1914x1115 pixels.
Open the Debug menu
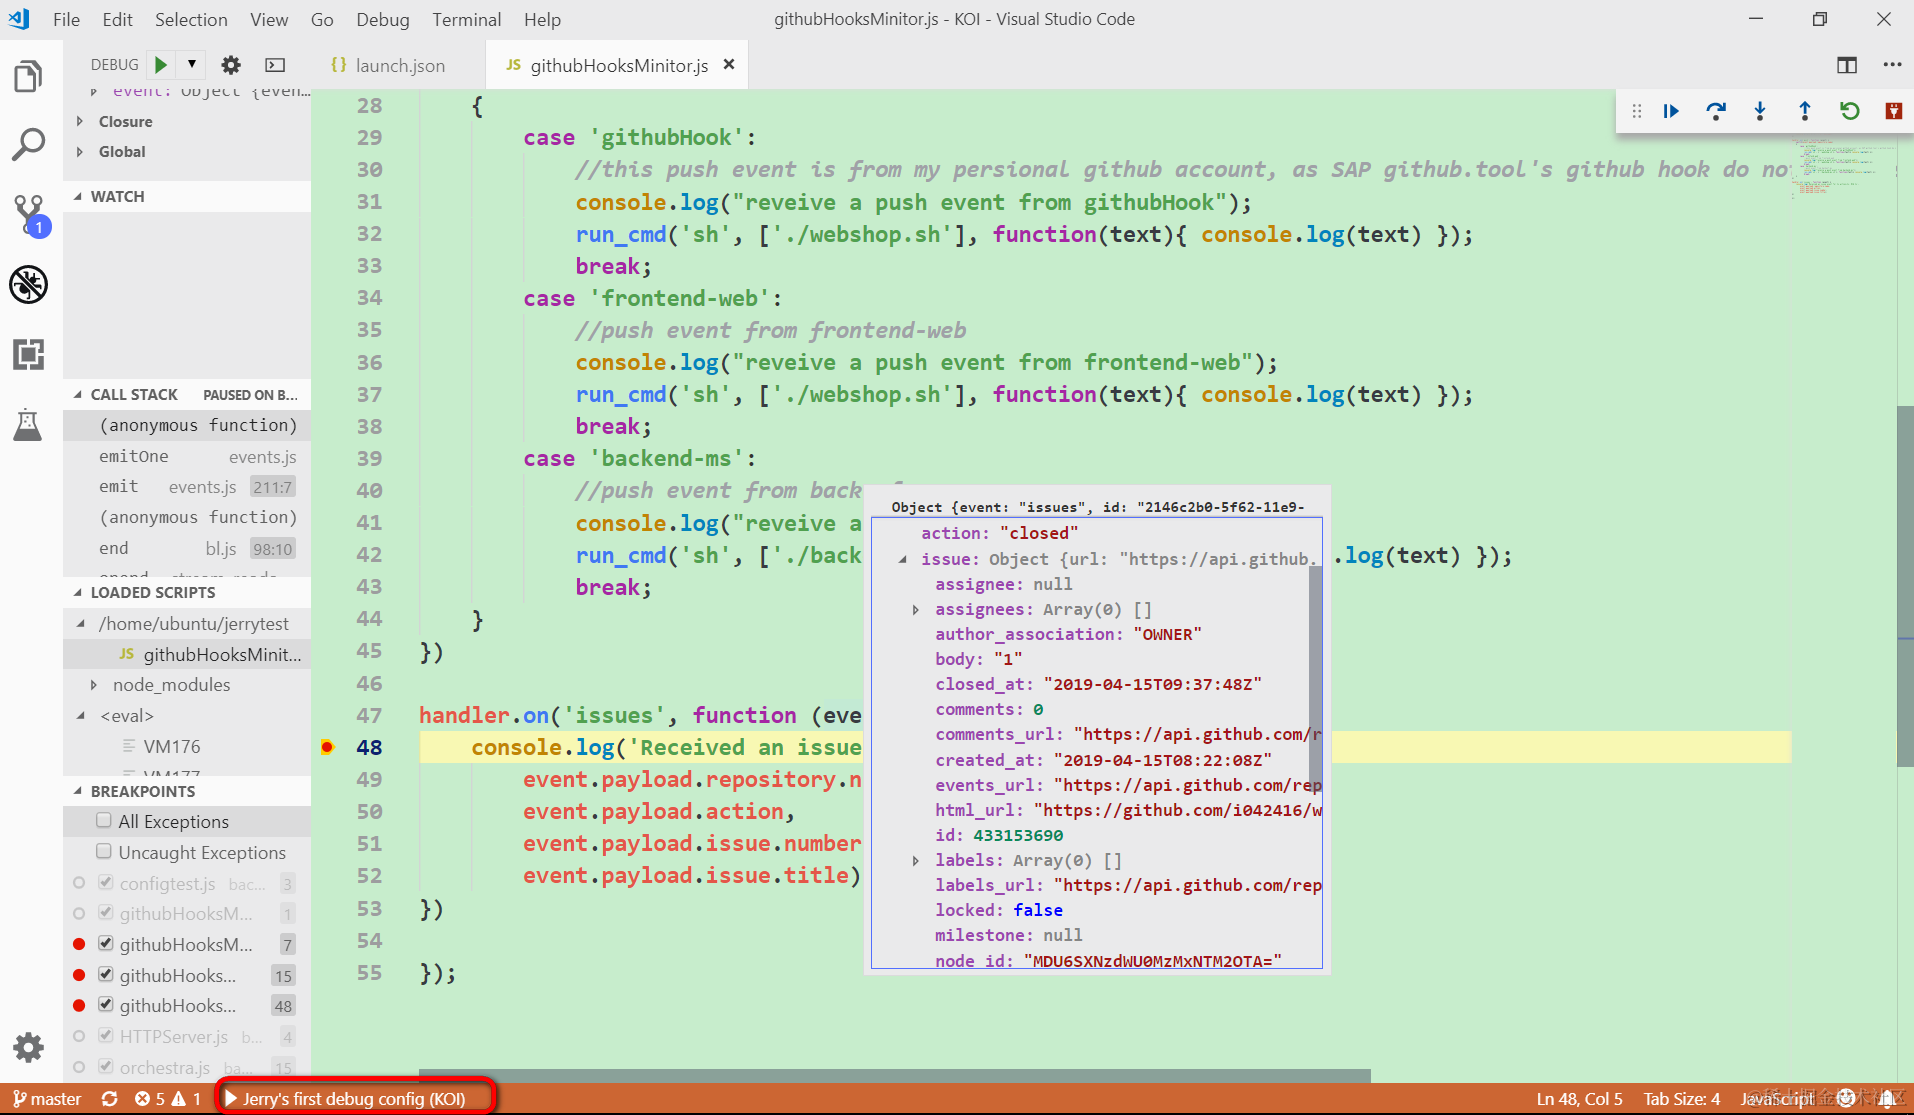pos(382,19)
